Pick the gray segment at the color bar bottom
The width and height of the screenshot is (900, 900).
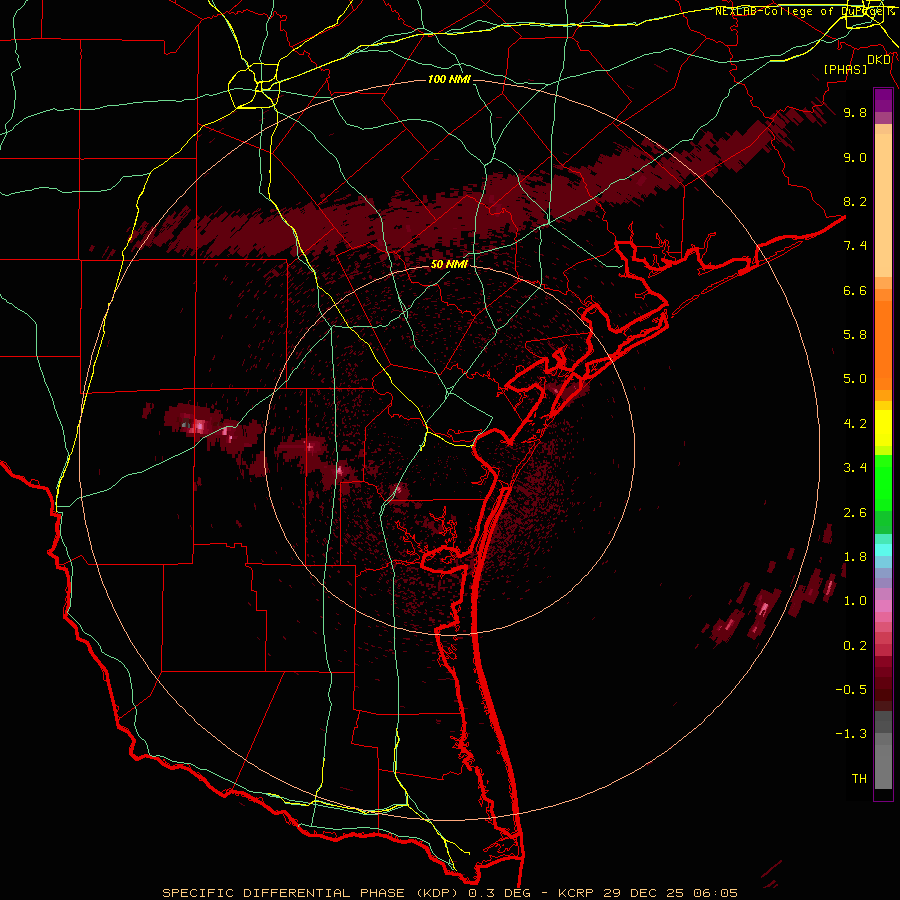883,766
